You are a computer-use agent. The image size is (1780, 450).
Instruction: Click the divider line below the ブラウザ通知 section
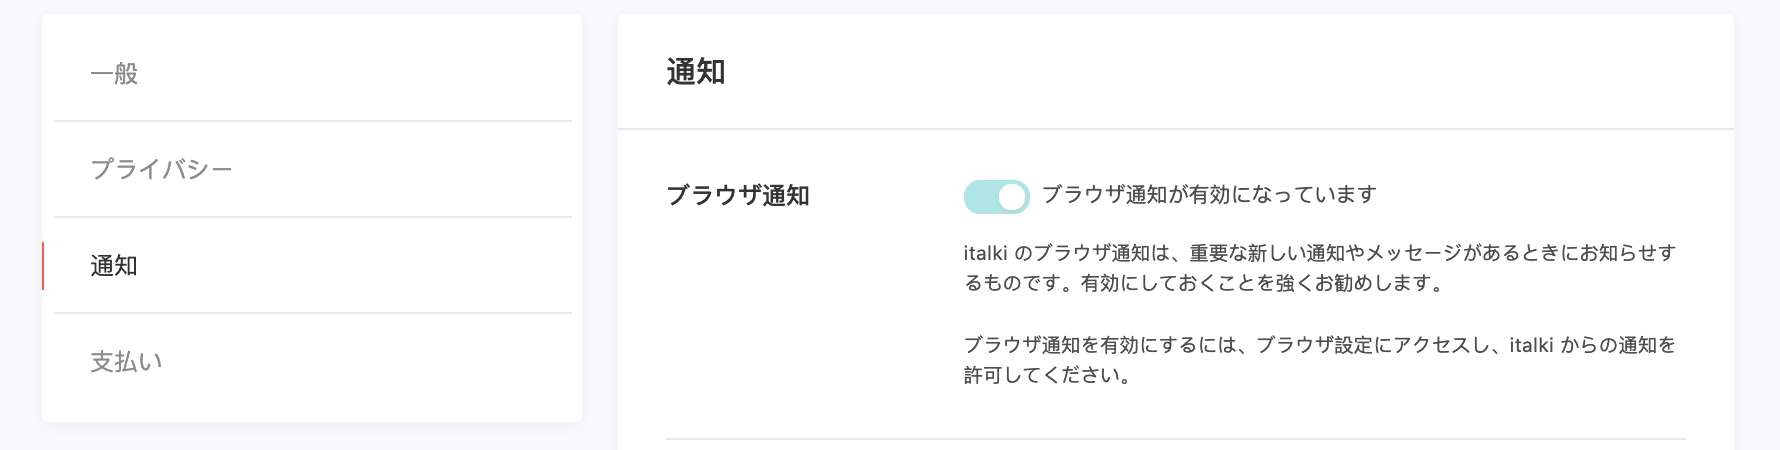tap(1176, 439)
